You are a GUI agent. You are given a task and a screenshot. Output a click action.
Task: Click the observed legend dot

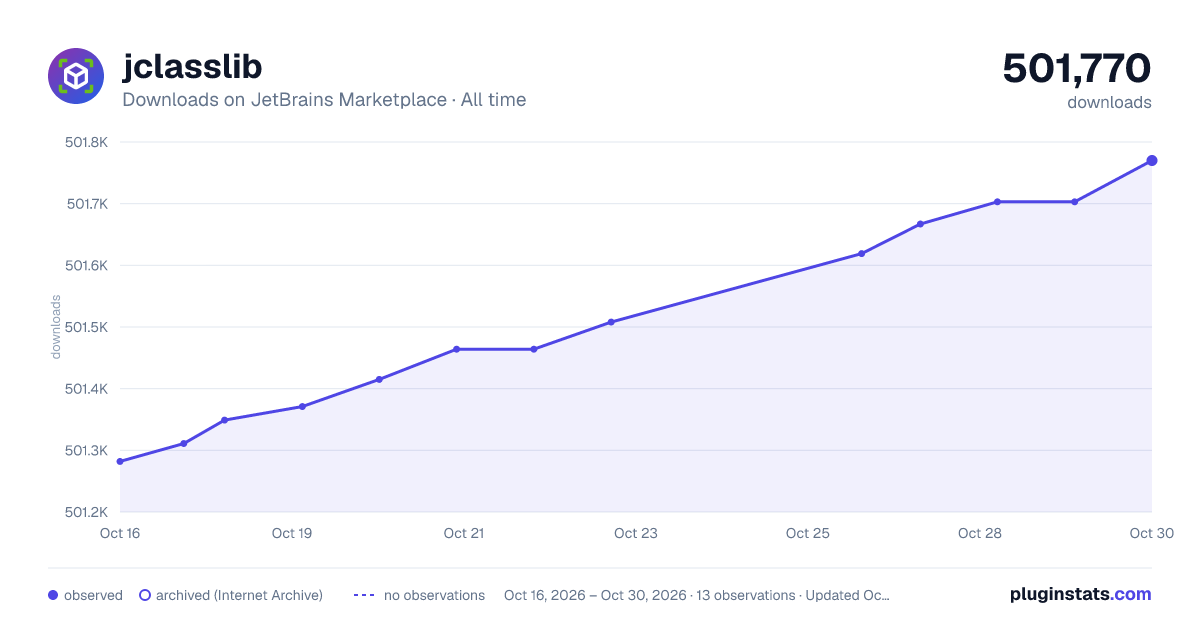(53, 595)
